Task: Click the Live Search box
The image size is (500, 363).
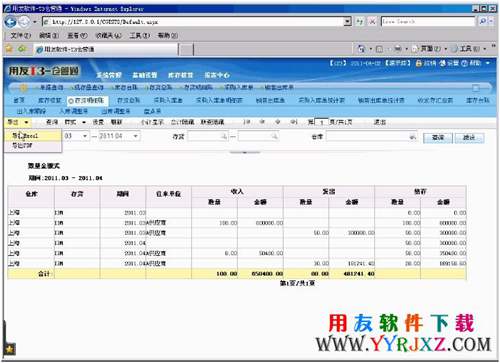Action: point(428,22)
